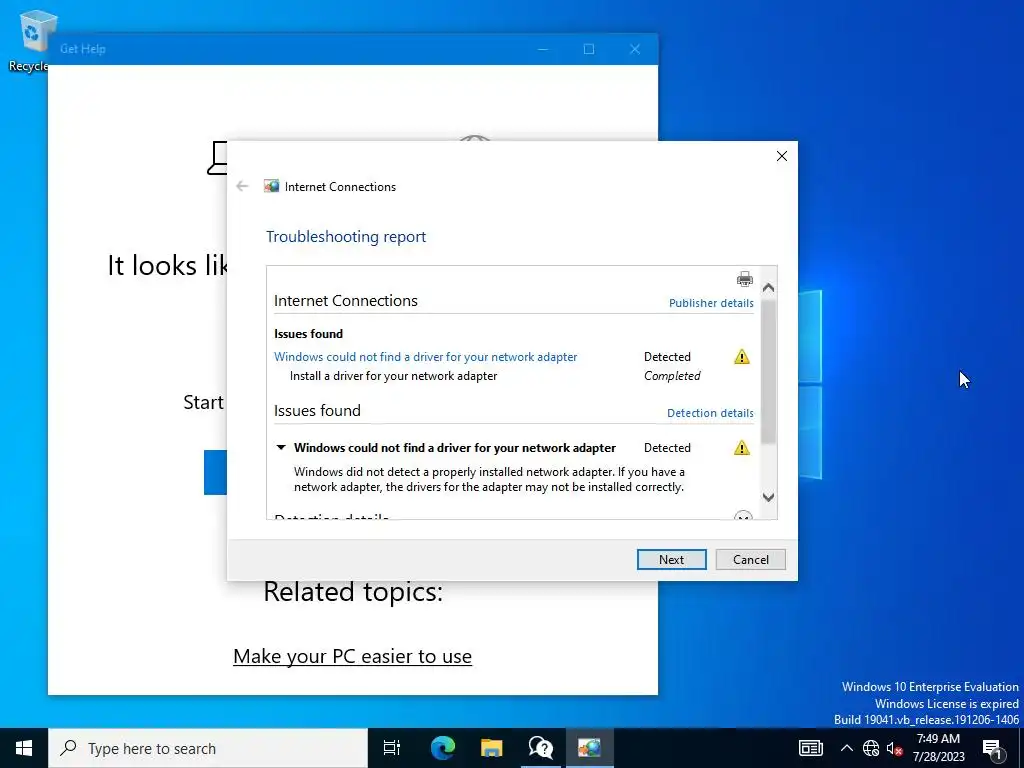1024x768 pixels.
Task: Click the report vertical scrollbar thumb
Action: point(769,371)
